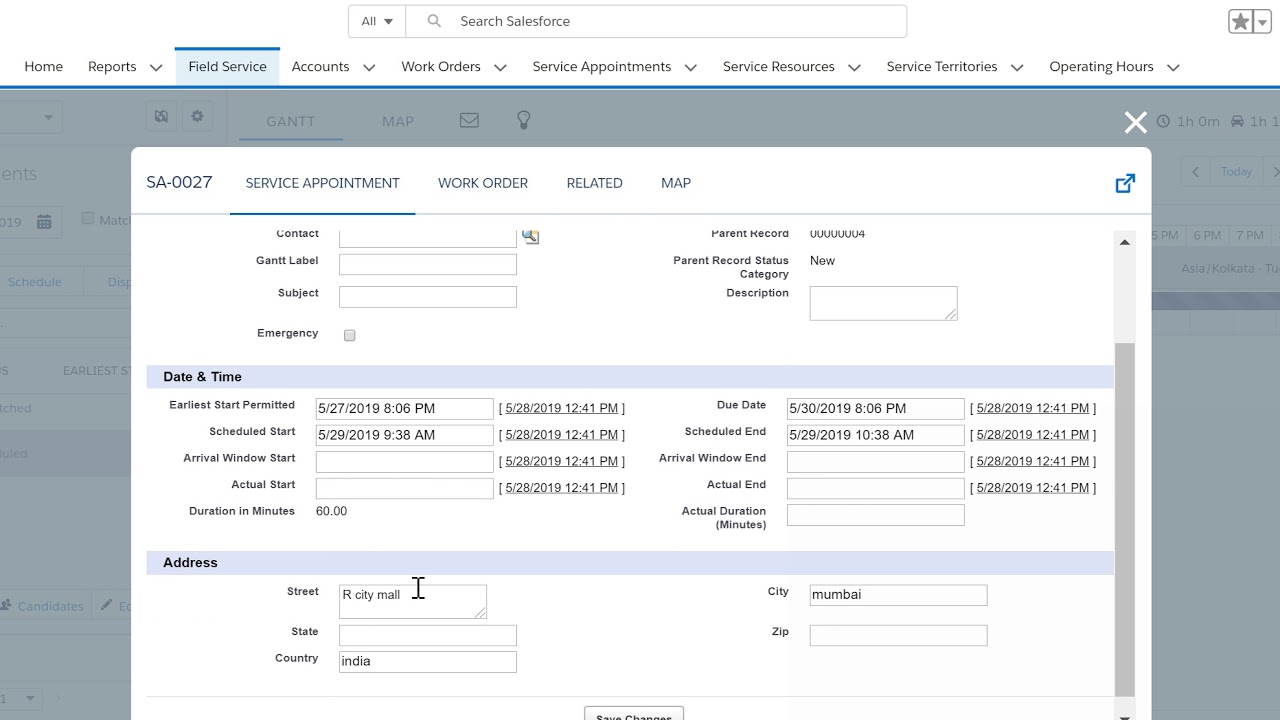1280x720 pixels.
Task: Expand Service Resources menu chevron
Action: (854, 67)
